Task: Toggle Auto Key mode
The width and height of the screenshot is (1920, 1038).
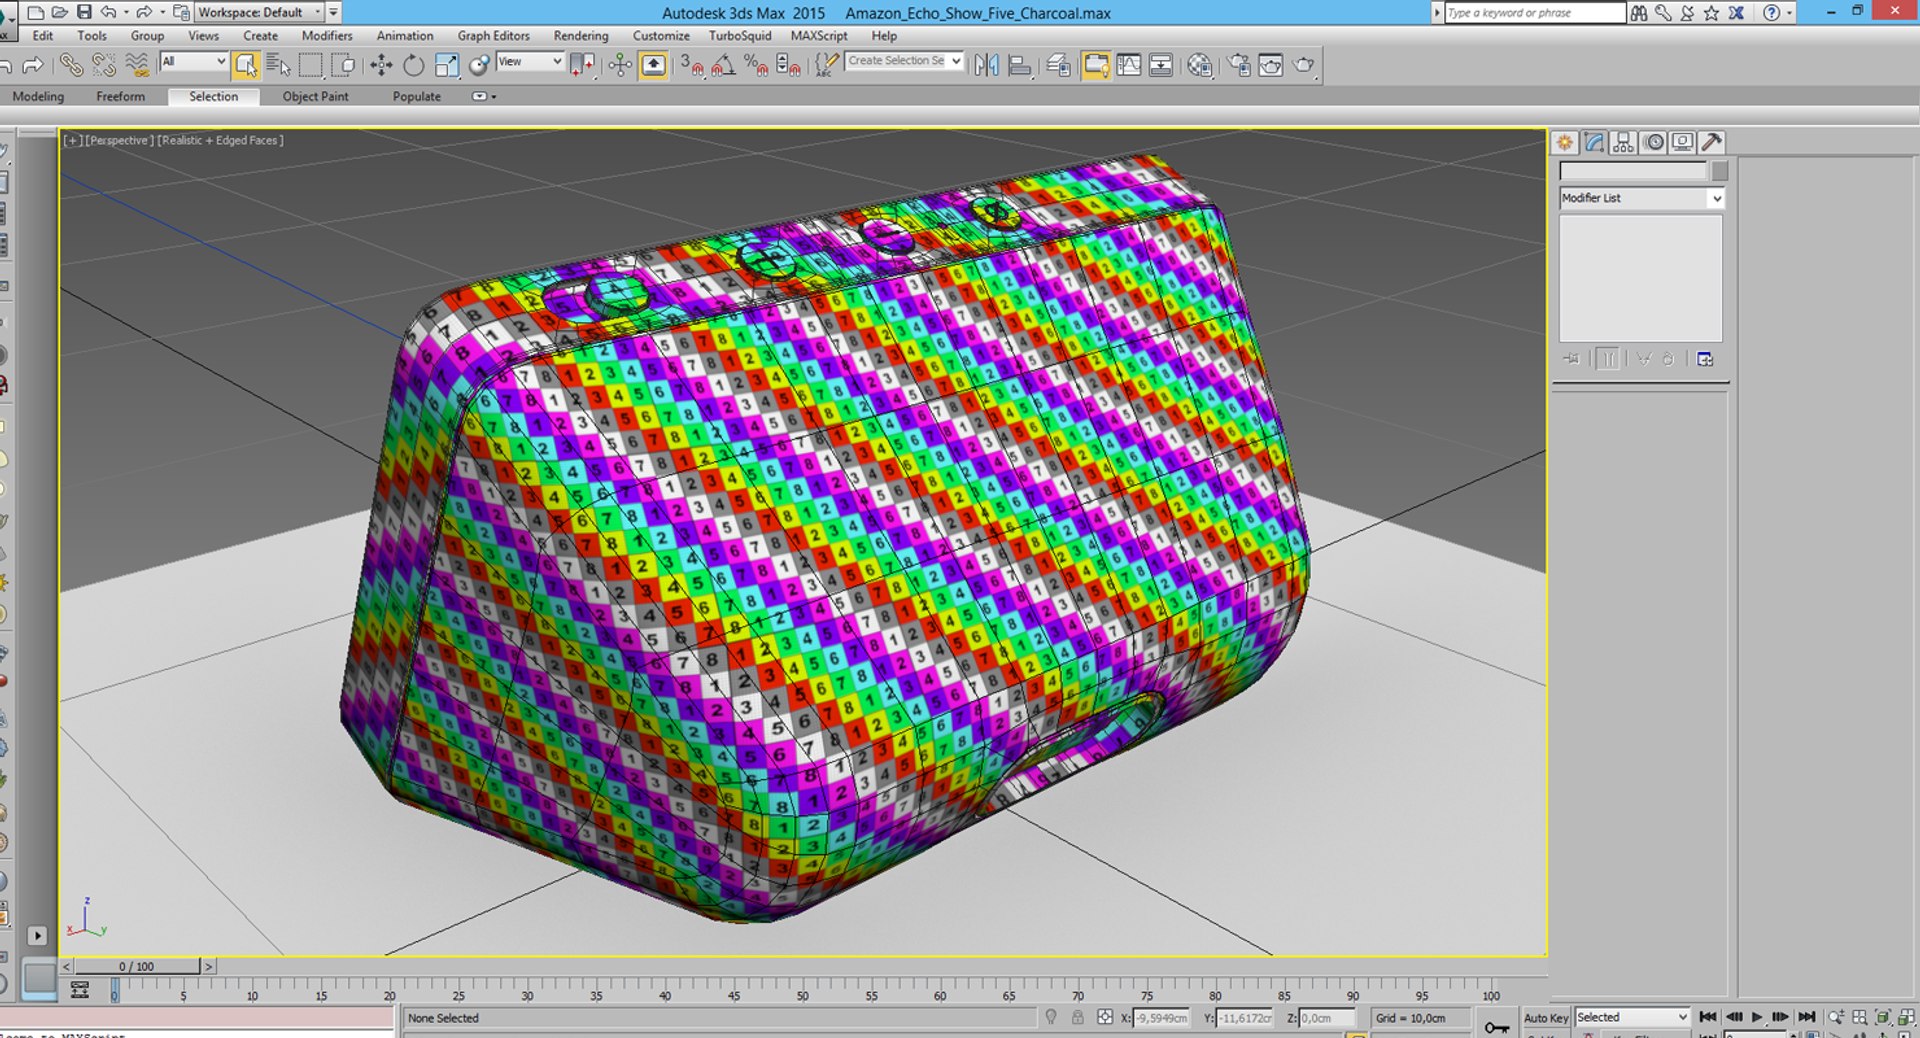Action: click(1546, 1018)
